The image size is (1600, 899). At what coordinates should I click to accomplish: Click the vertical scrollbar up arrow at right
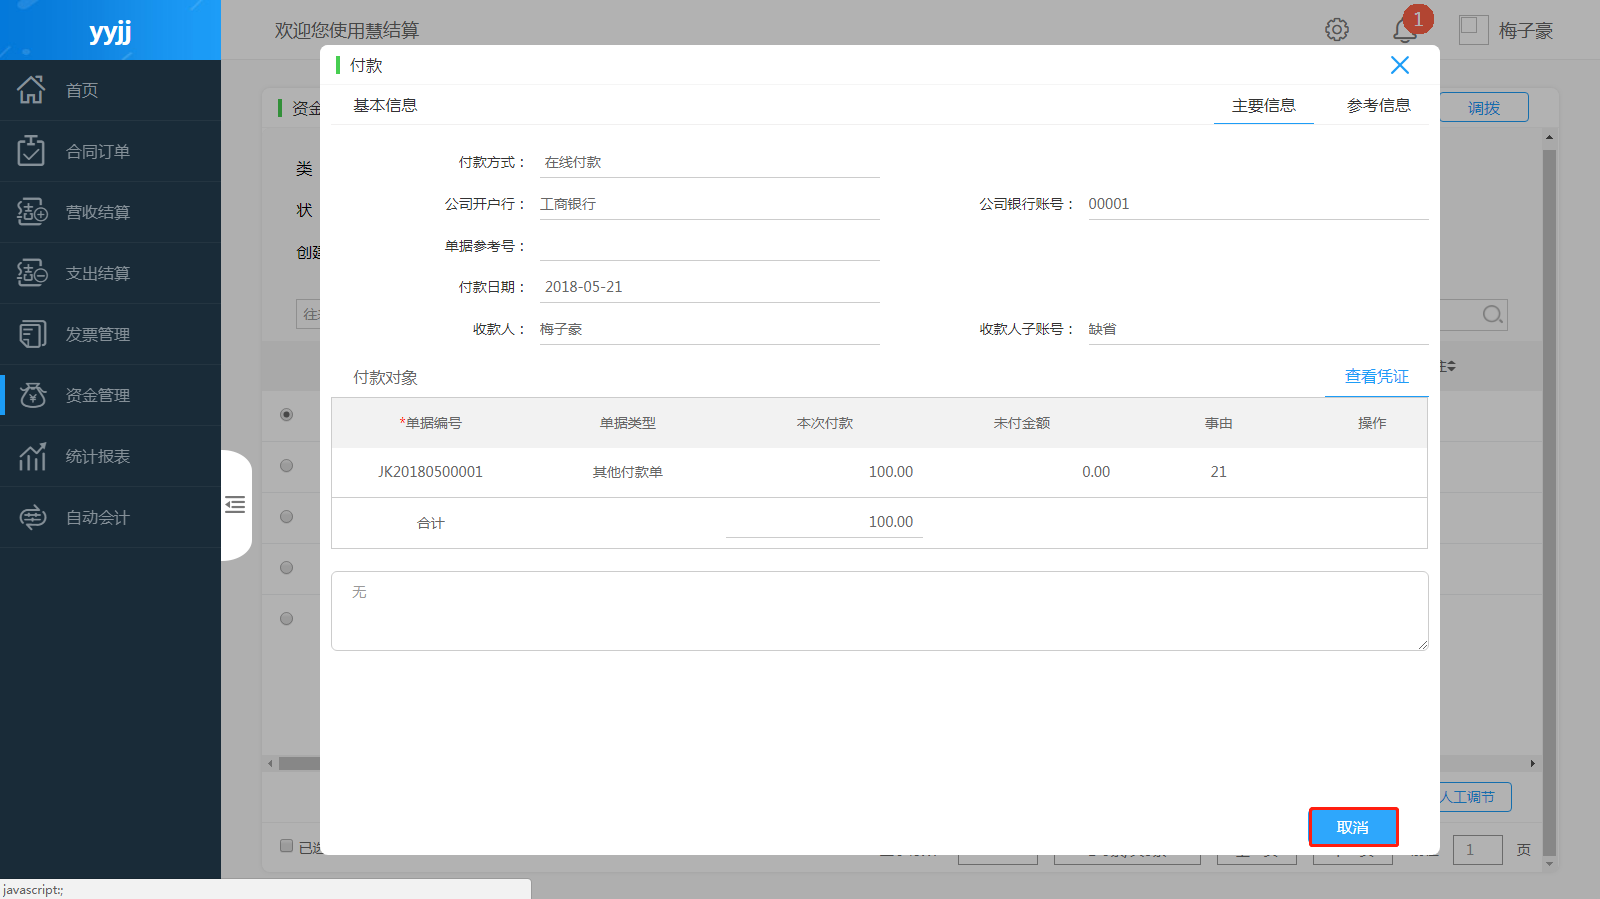(x=1549, y=137)
